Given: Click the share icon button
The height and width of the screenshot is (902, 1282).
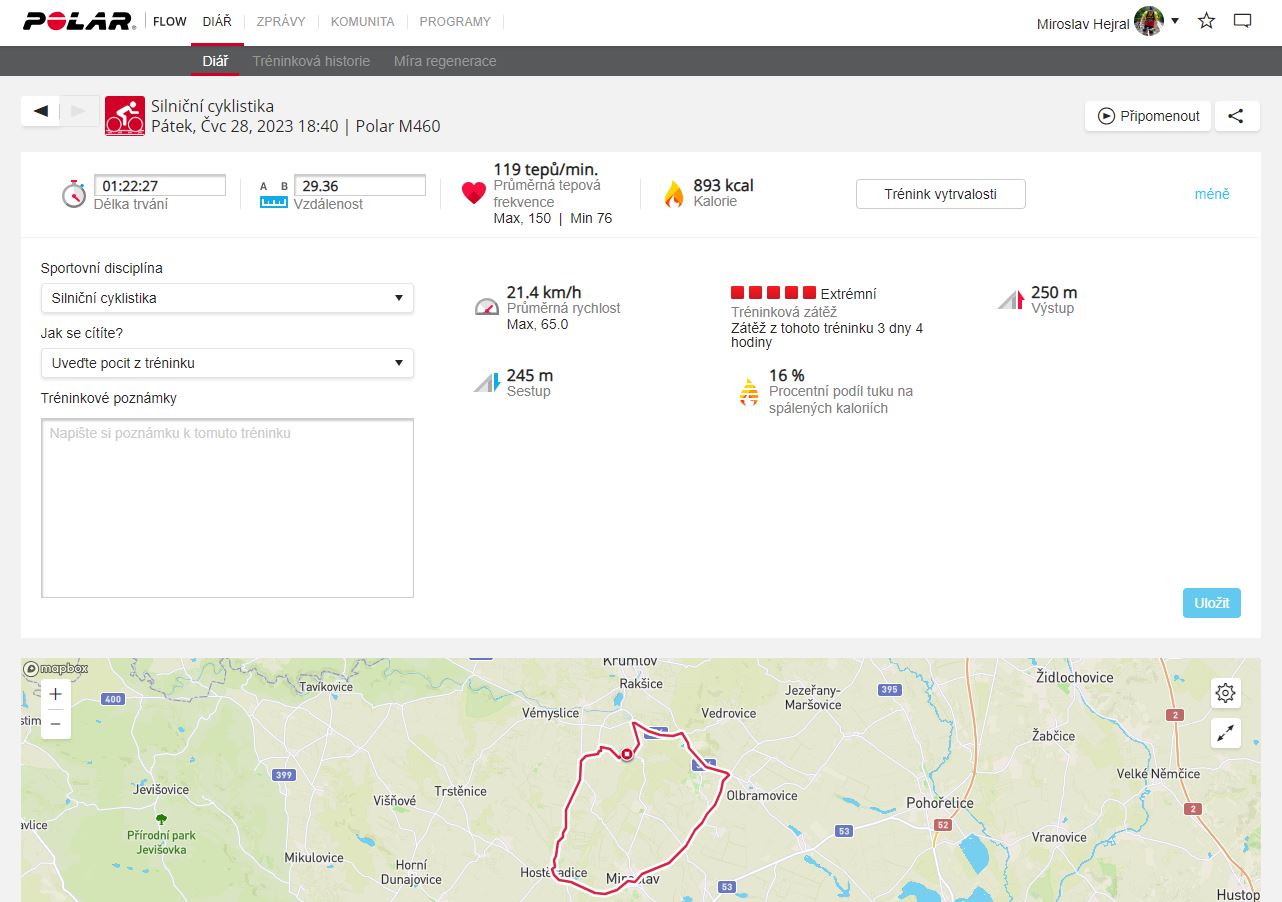Looking at the screenshot, I should pyautogui.click(x=1237, y=116).
